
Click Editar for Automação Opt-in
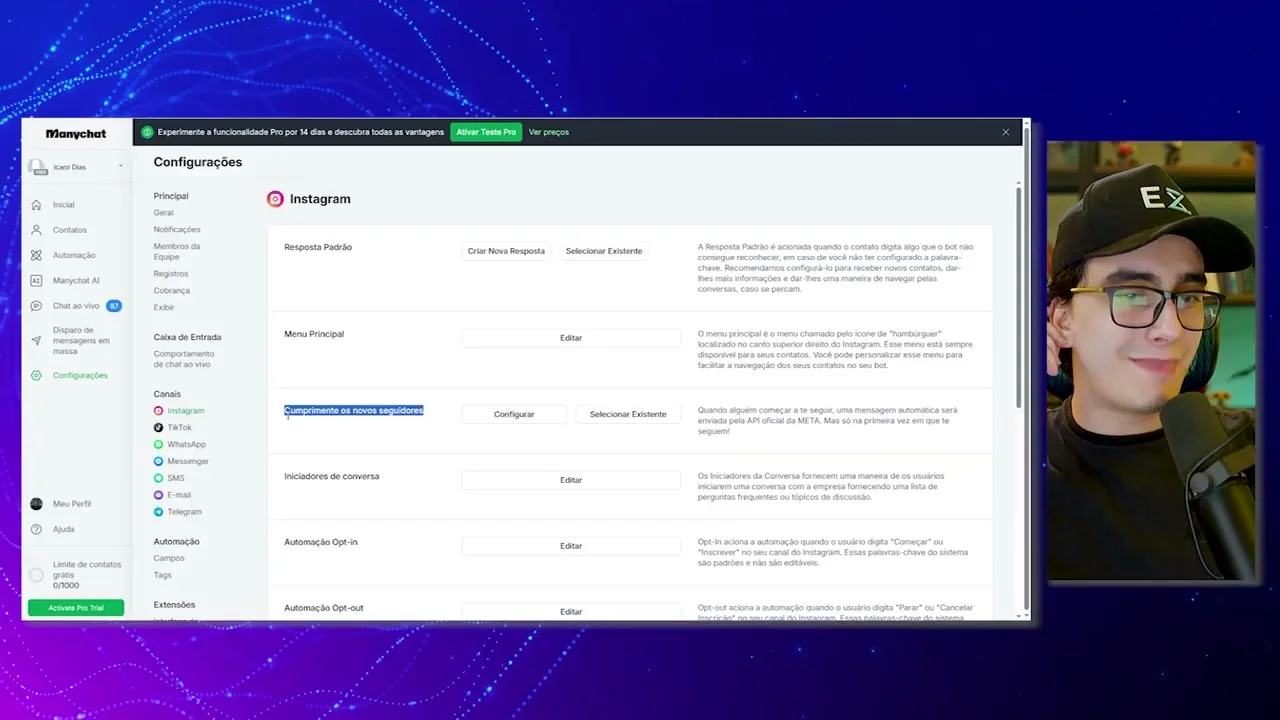pos(571,546)
